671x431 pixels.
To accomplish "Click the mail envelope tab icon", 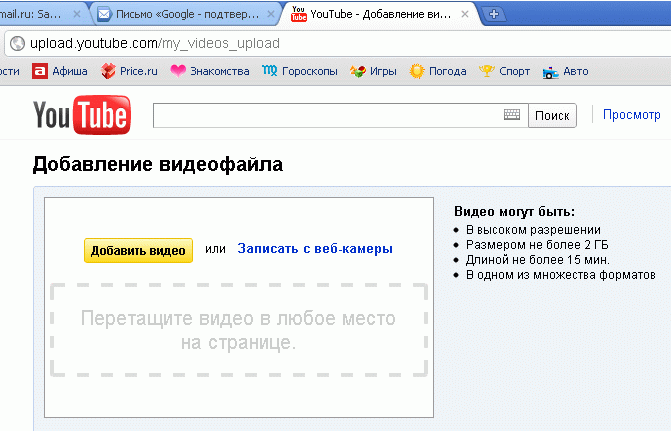I will 104,14.
